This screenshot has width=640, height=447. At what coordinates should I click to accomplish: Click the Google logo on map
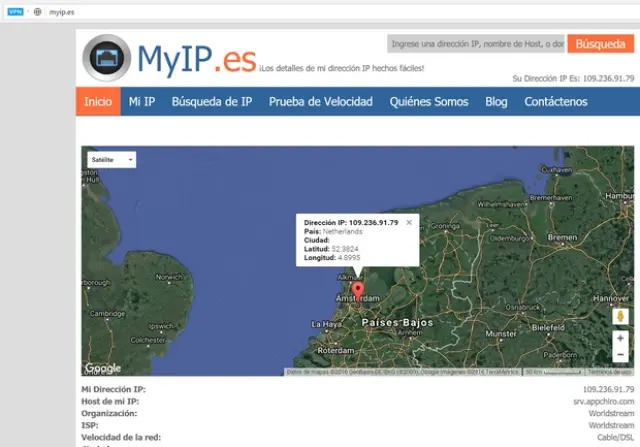click(103, 367)
